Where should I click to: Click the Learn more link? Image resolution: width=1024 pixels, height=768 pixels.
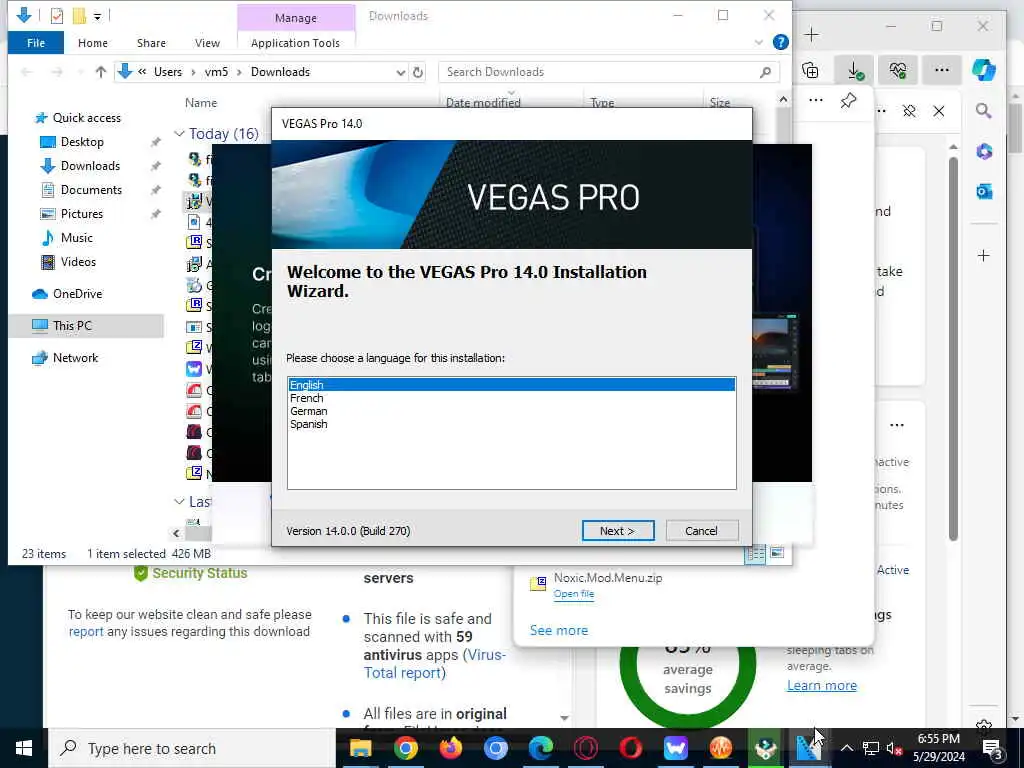[x=822, y=686]
